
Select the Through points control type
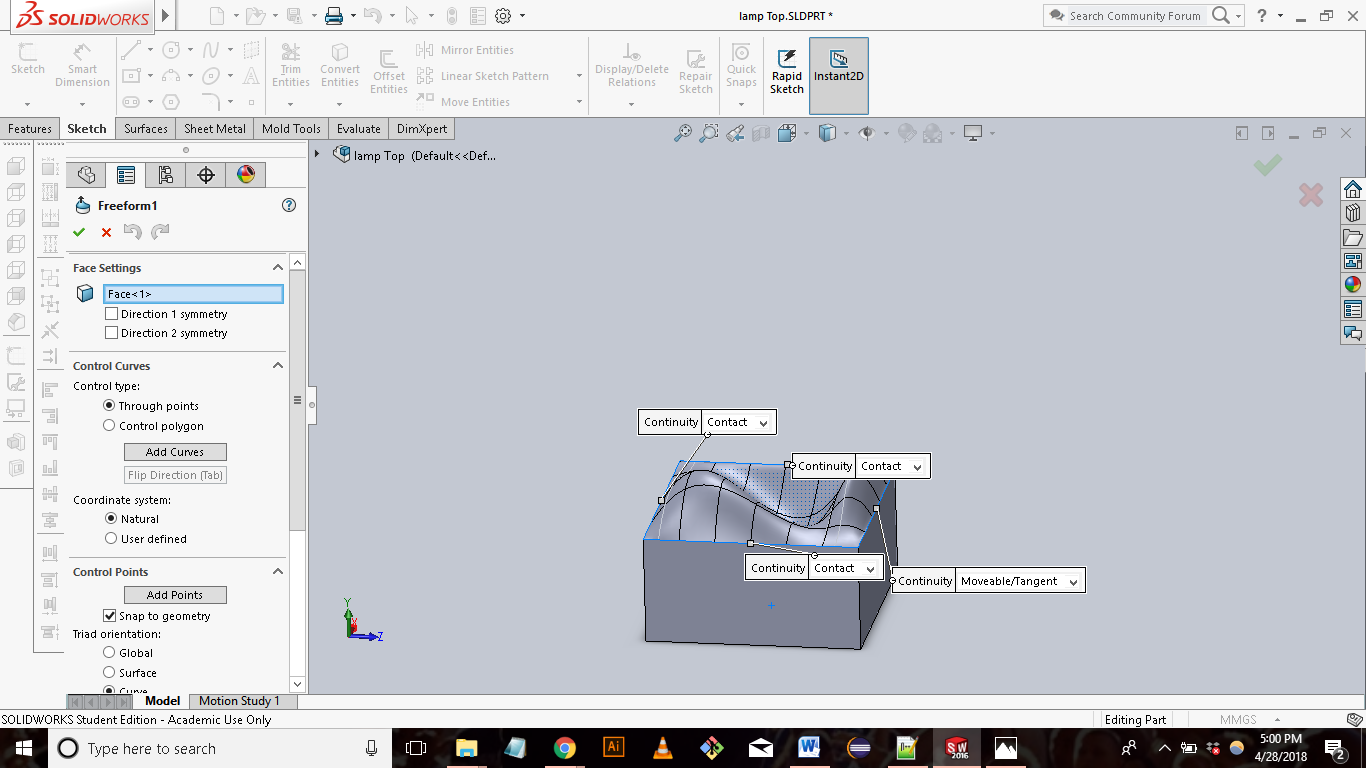pos(110,406)
